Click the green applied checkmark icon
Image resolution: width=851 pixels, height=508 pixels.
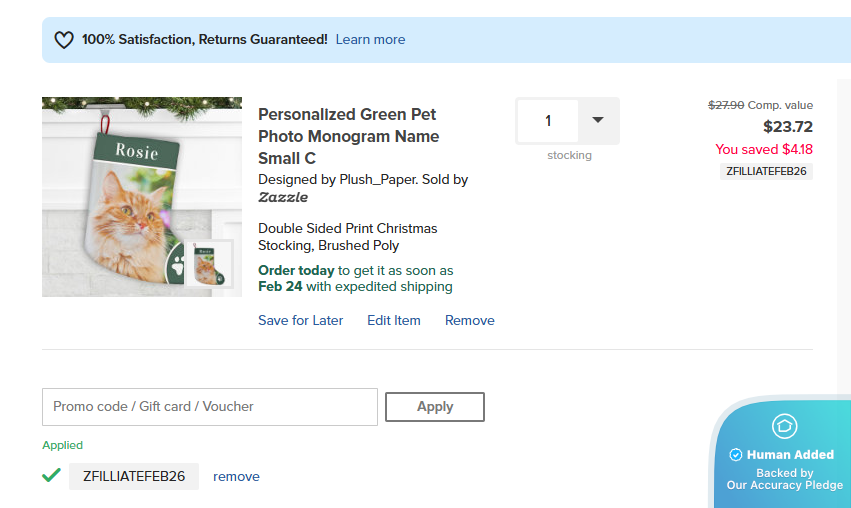[x=51, y=475]
